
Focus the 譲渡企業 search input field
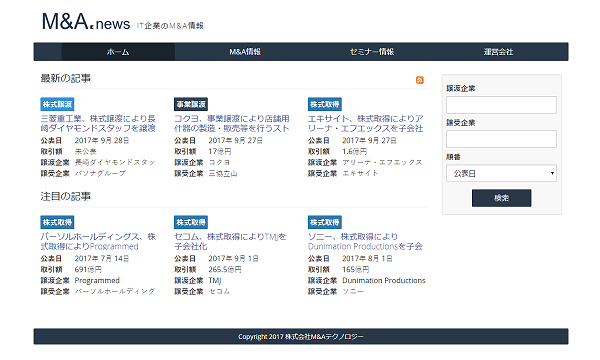pos(501,105)
